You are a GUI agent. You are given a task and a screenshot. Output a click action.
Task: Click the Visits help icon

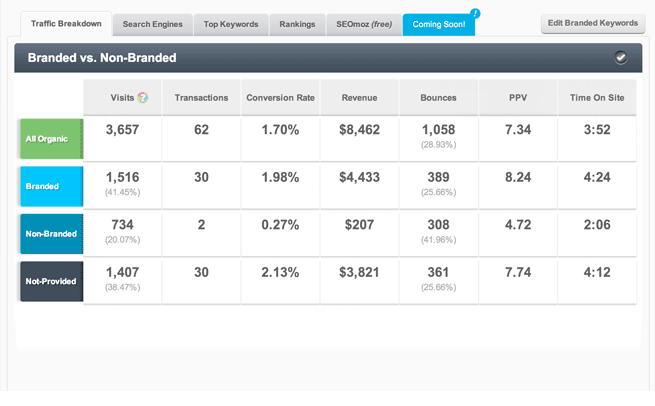(x=142, y=98)
